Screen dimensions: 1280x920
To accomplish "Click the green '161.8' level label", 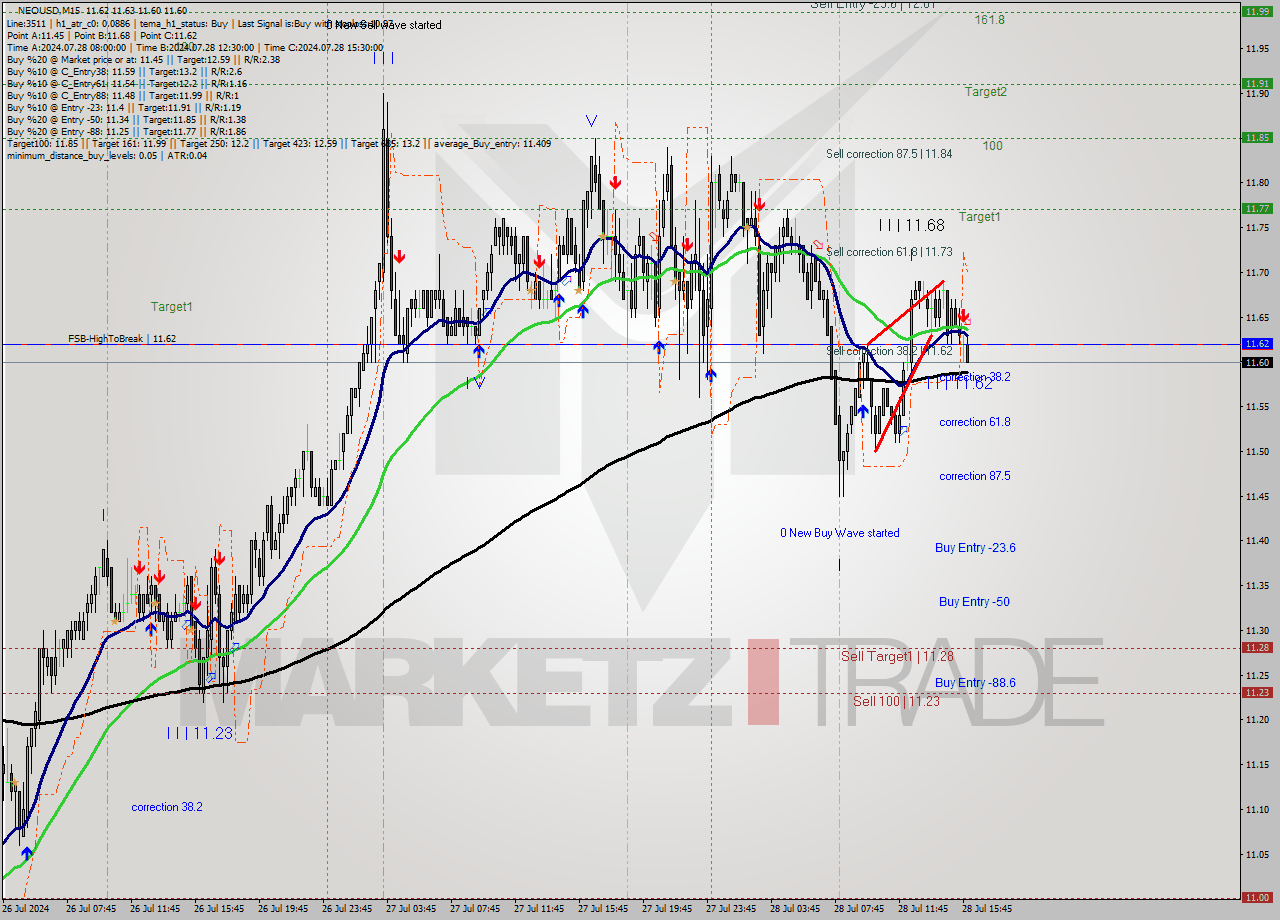I will [x=990, y=19].
